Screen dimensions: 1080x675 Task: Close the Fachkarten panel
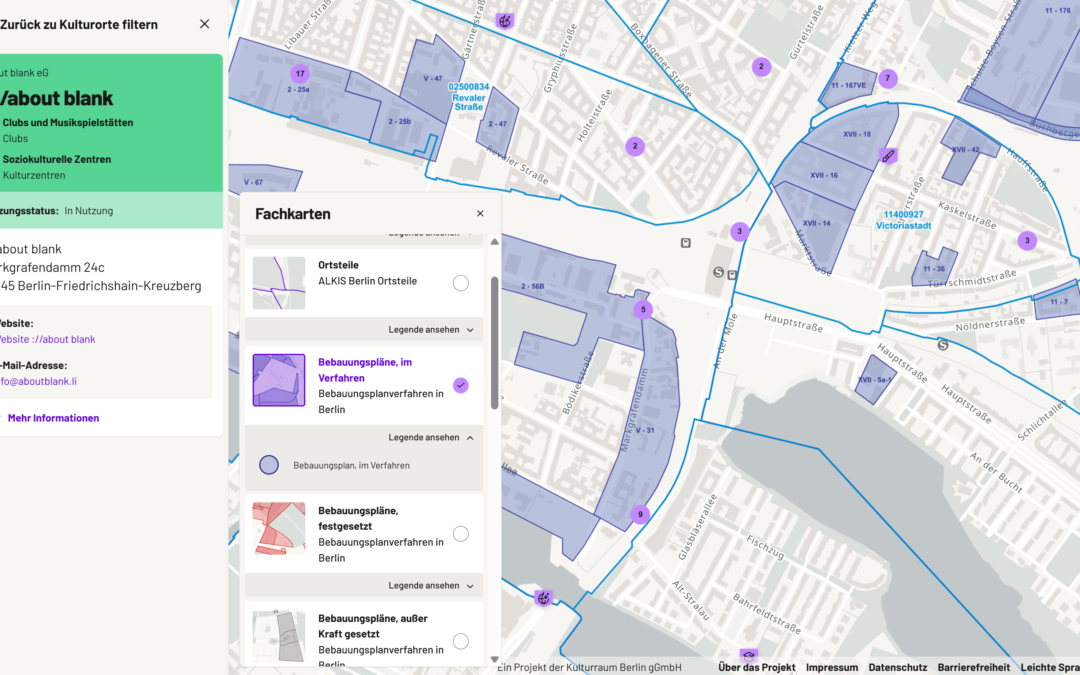click(x=480, y=214)
